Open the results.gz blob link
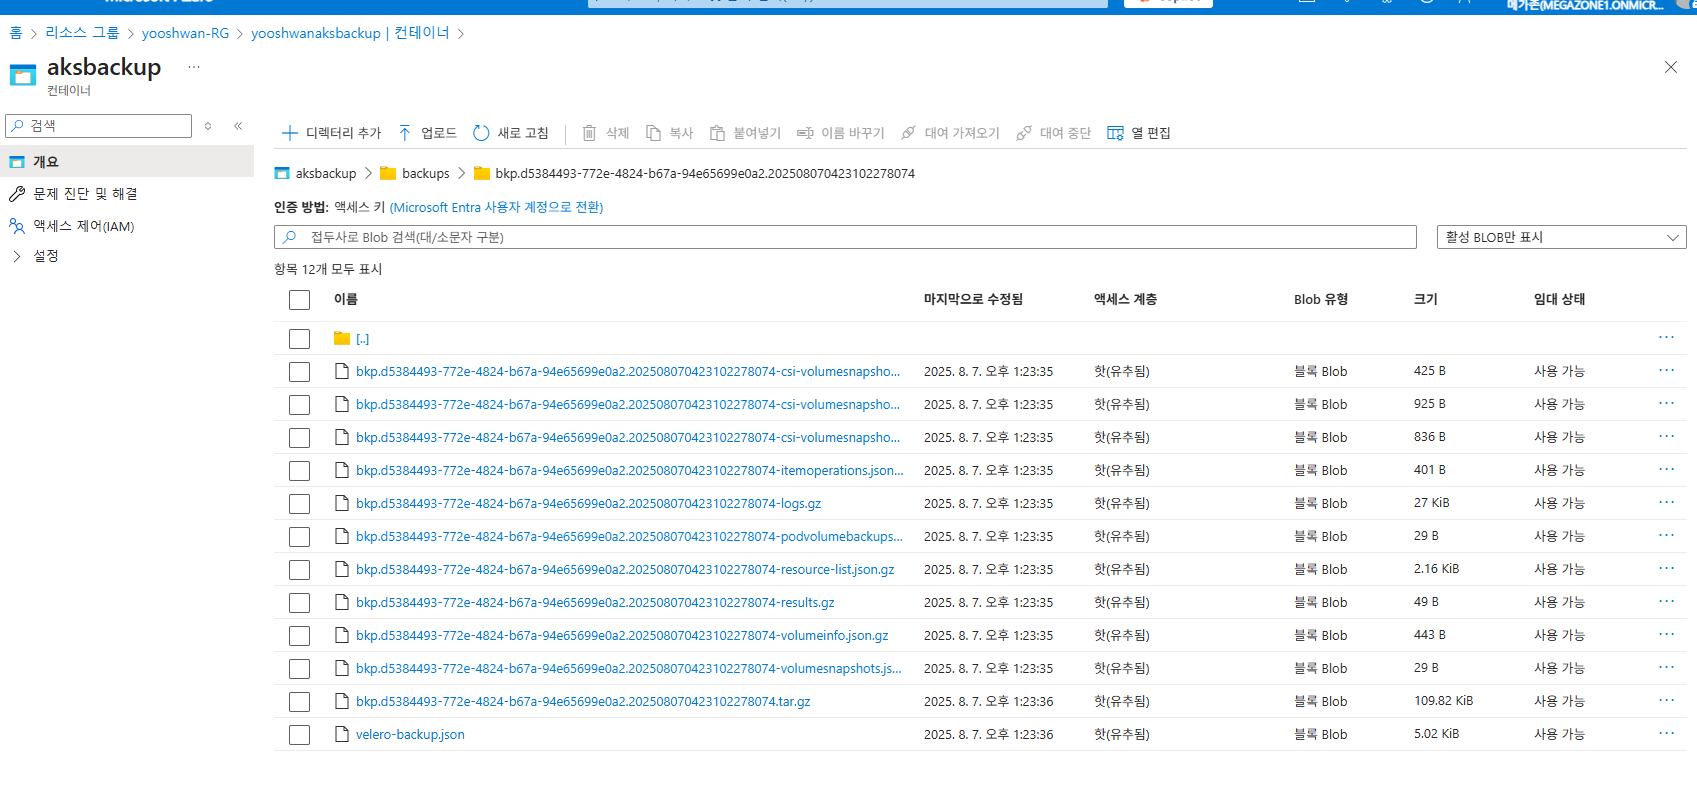Image resolution: width=1697 pixels, height=803 pixels. coord(595,602)
